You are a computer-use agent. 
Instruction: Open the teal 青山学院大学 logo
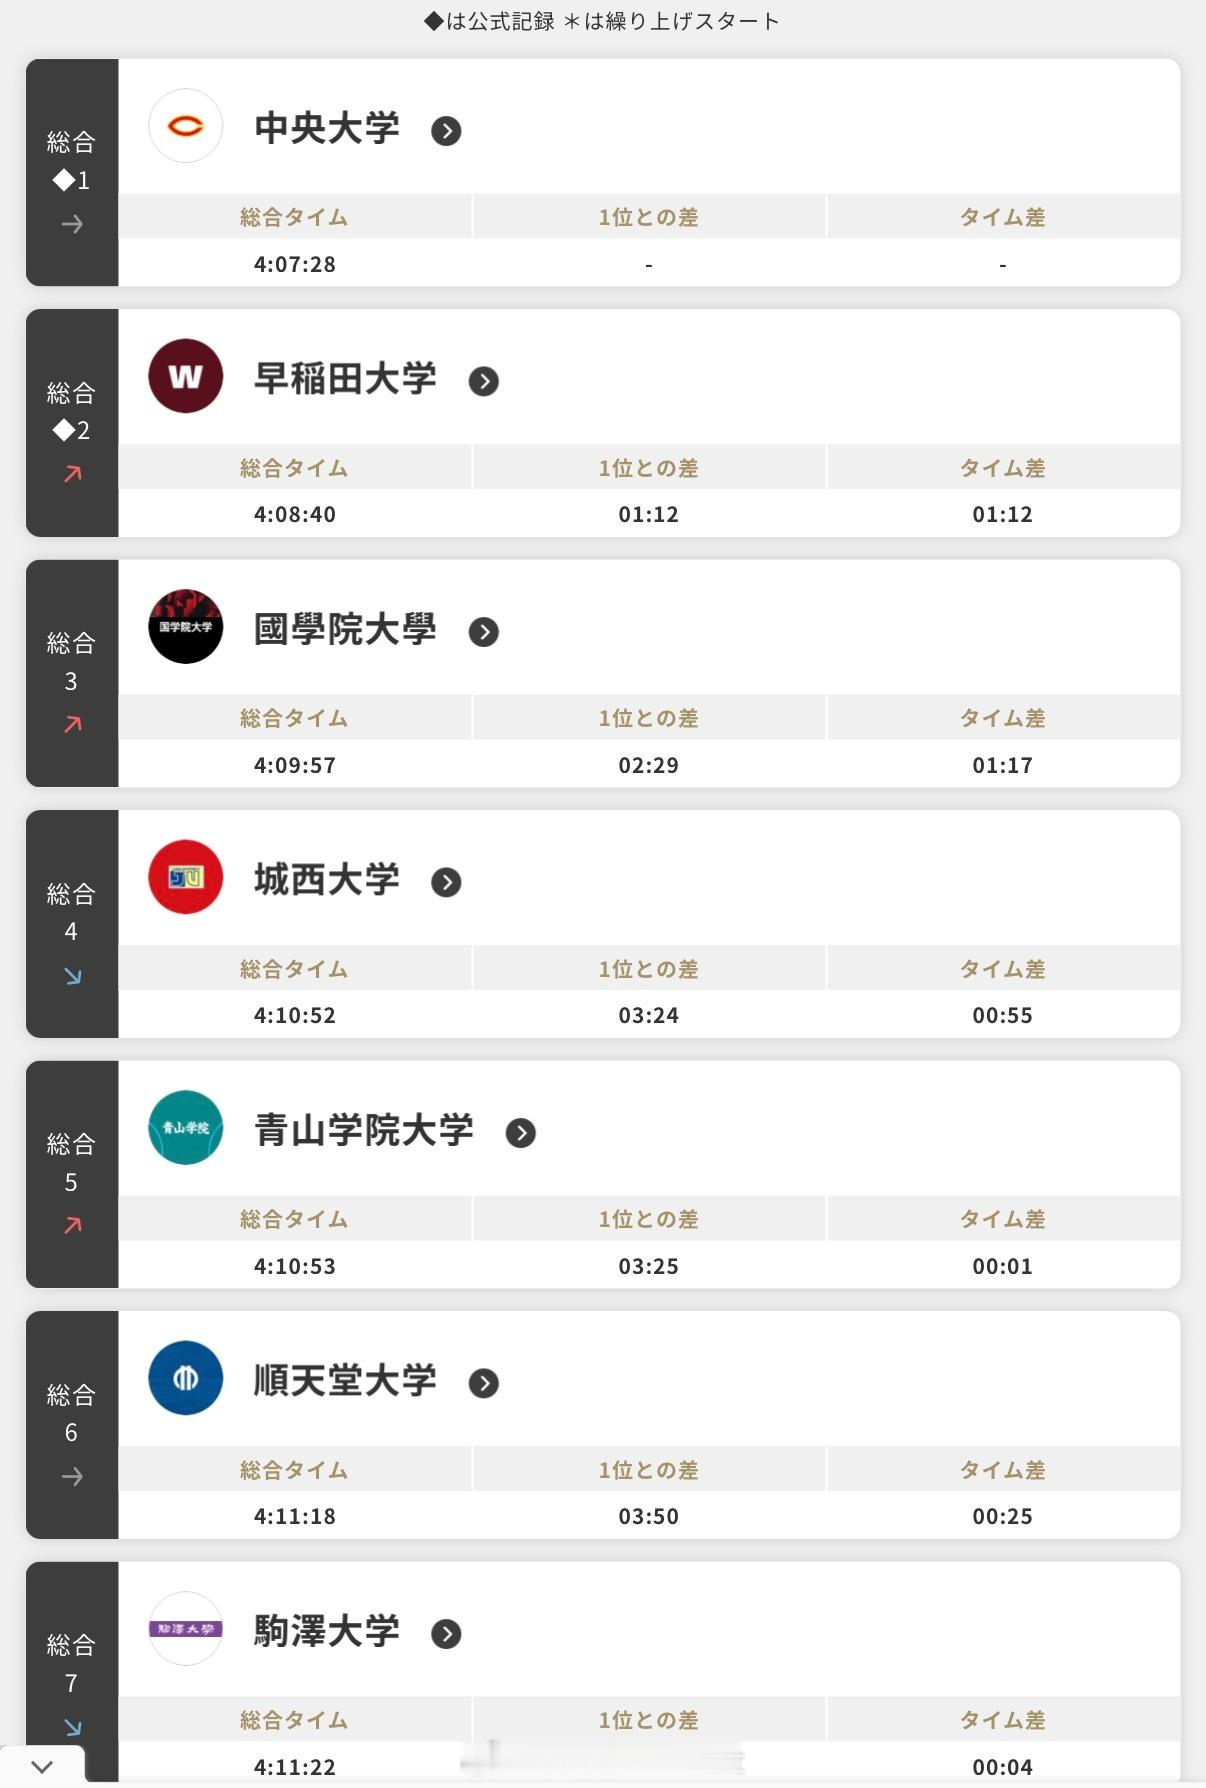tap(185, 1128)
